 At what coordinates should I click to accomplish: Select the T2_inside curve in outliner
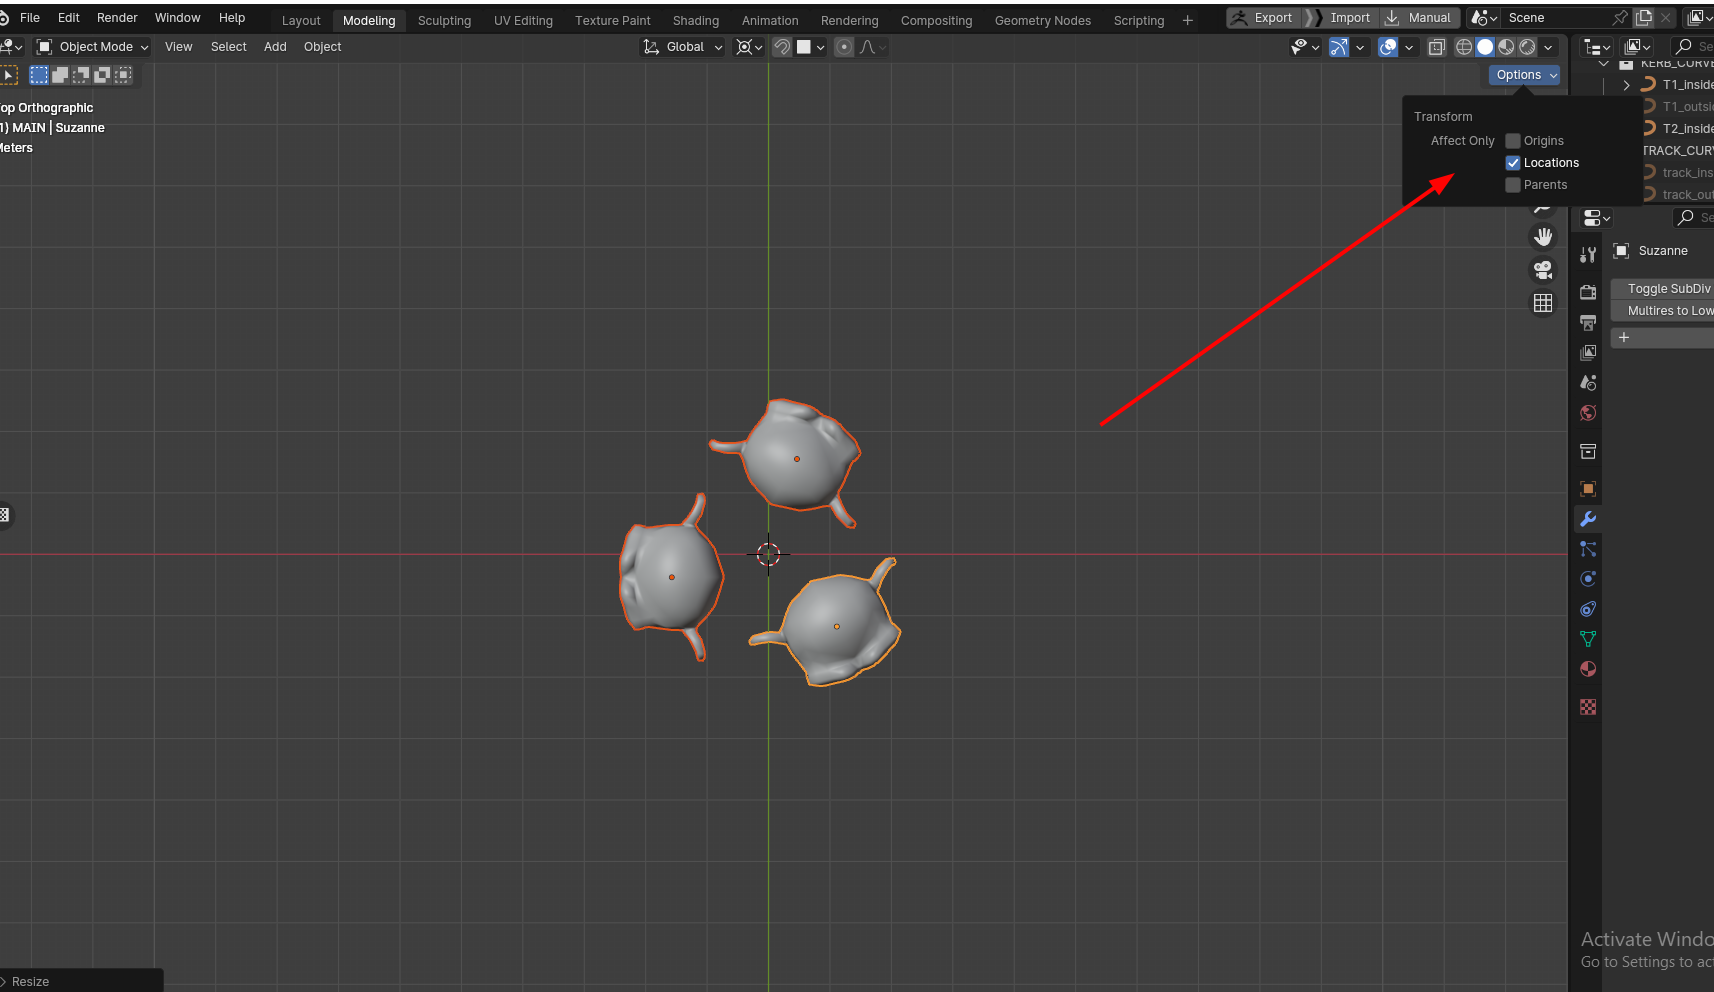pyautogui.click(x=1686, y=129)
